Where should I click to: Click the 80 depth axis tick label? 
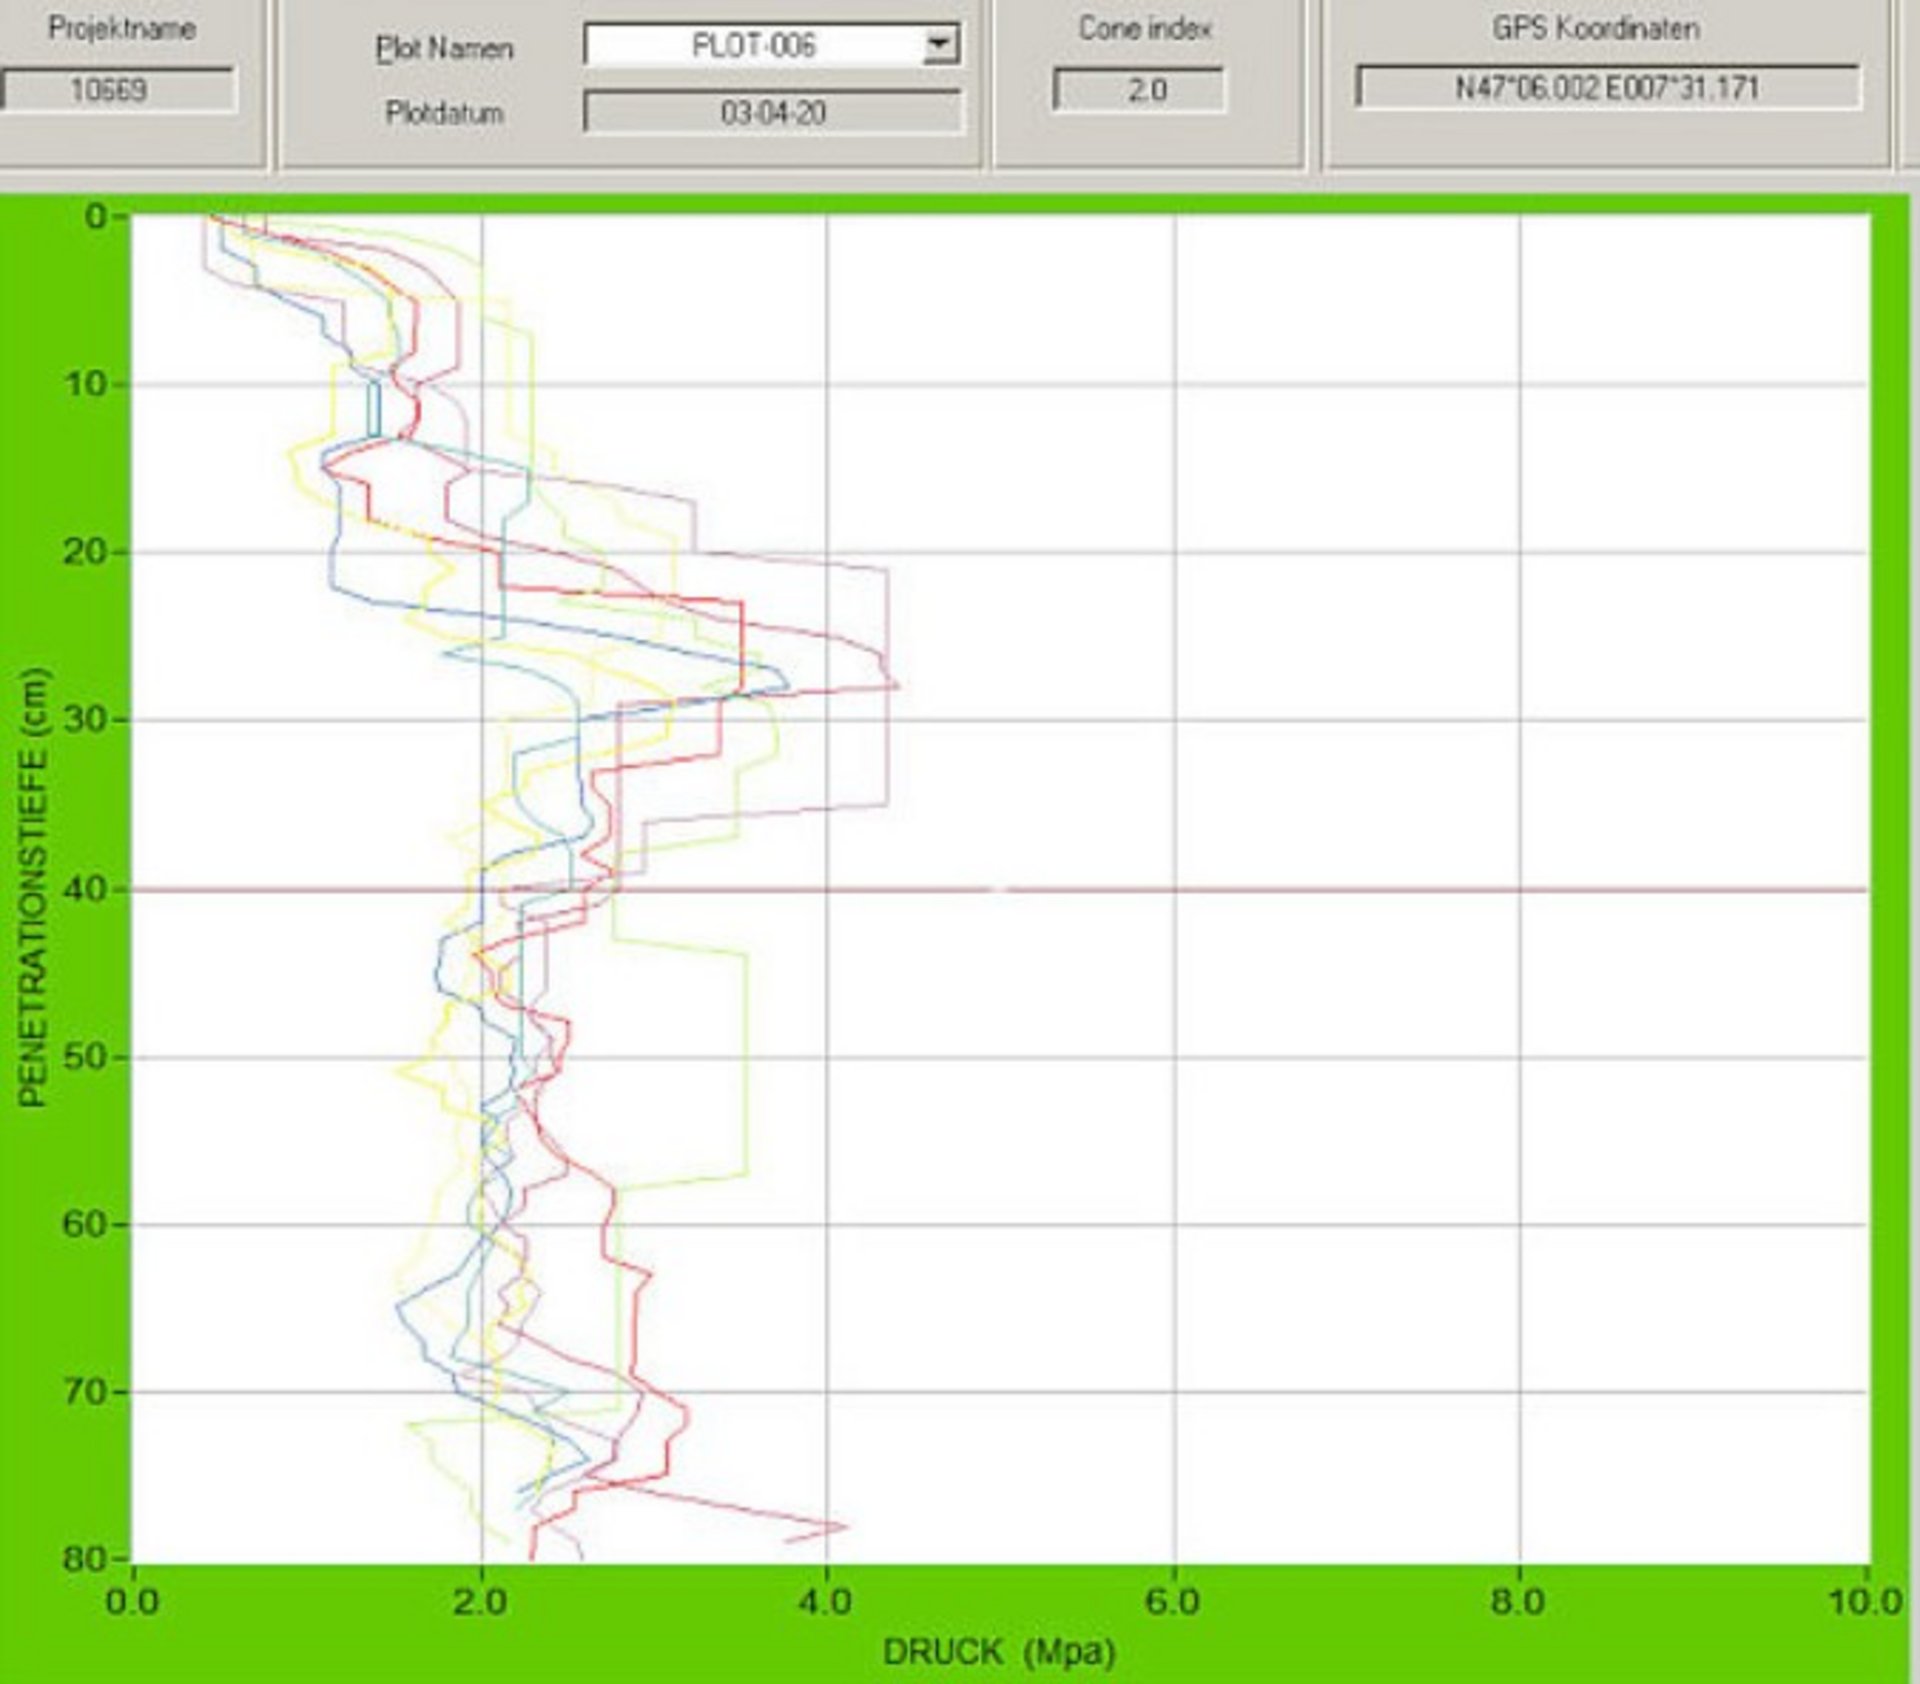click(x=85, y=1558)
